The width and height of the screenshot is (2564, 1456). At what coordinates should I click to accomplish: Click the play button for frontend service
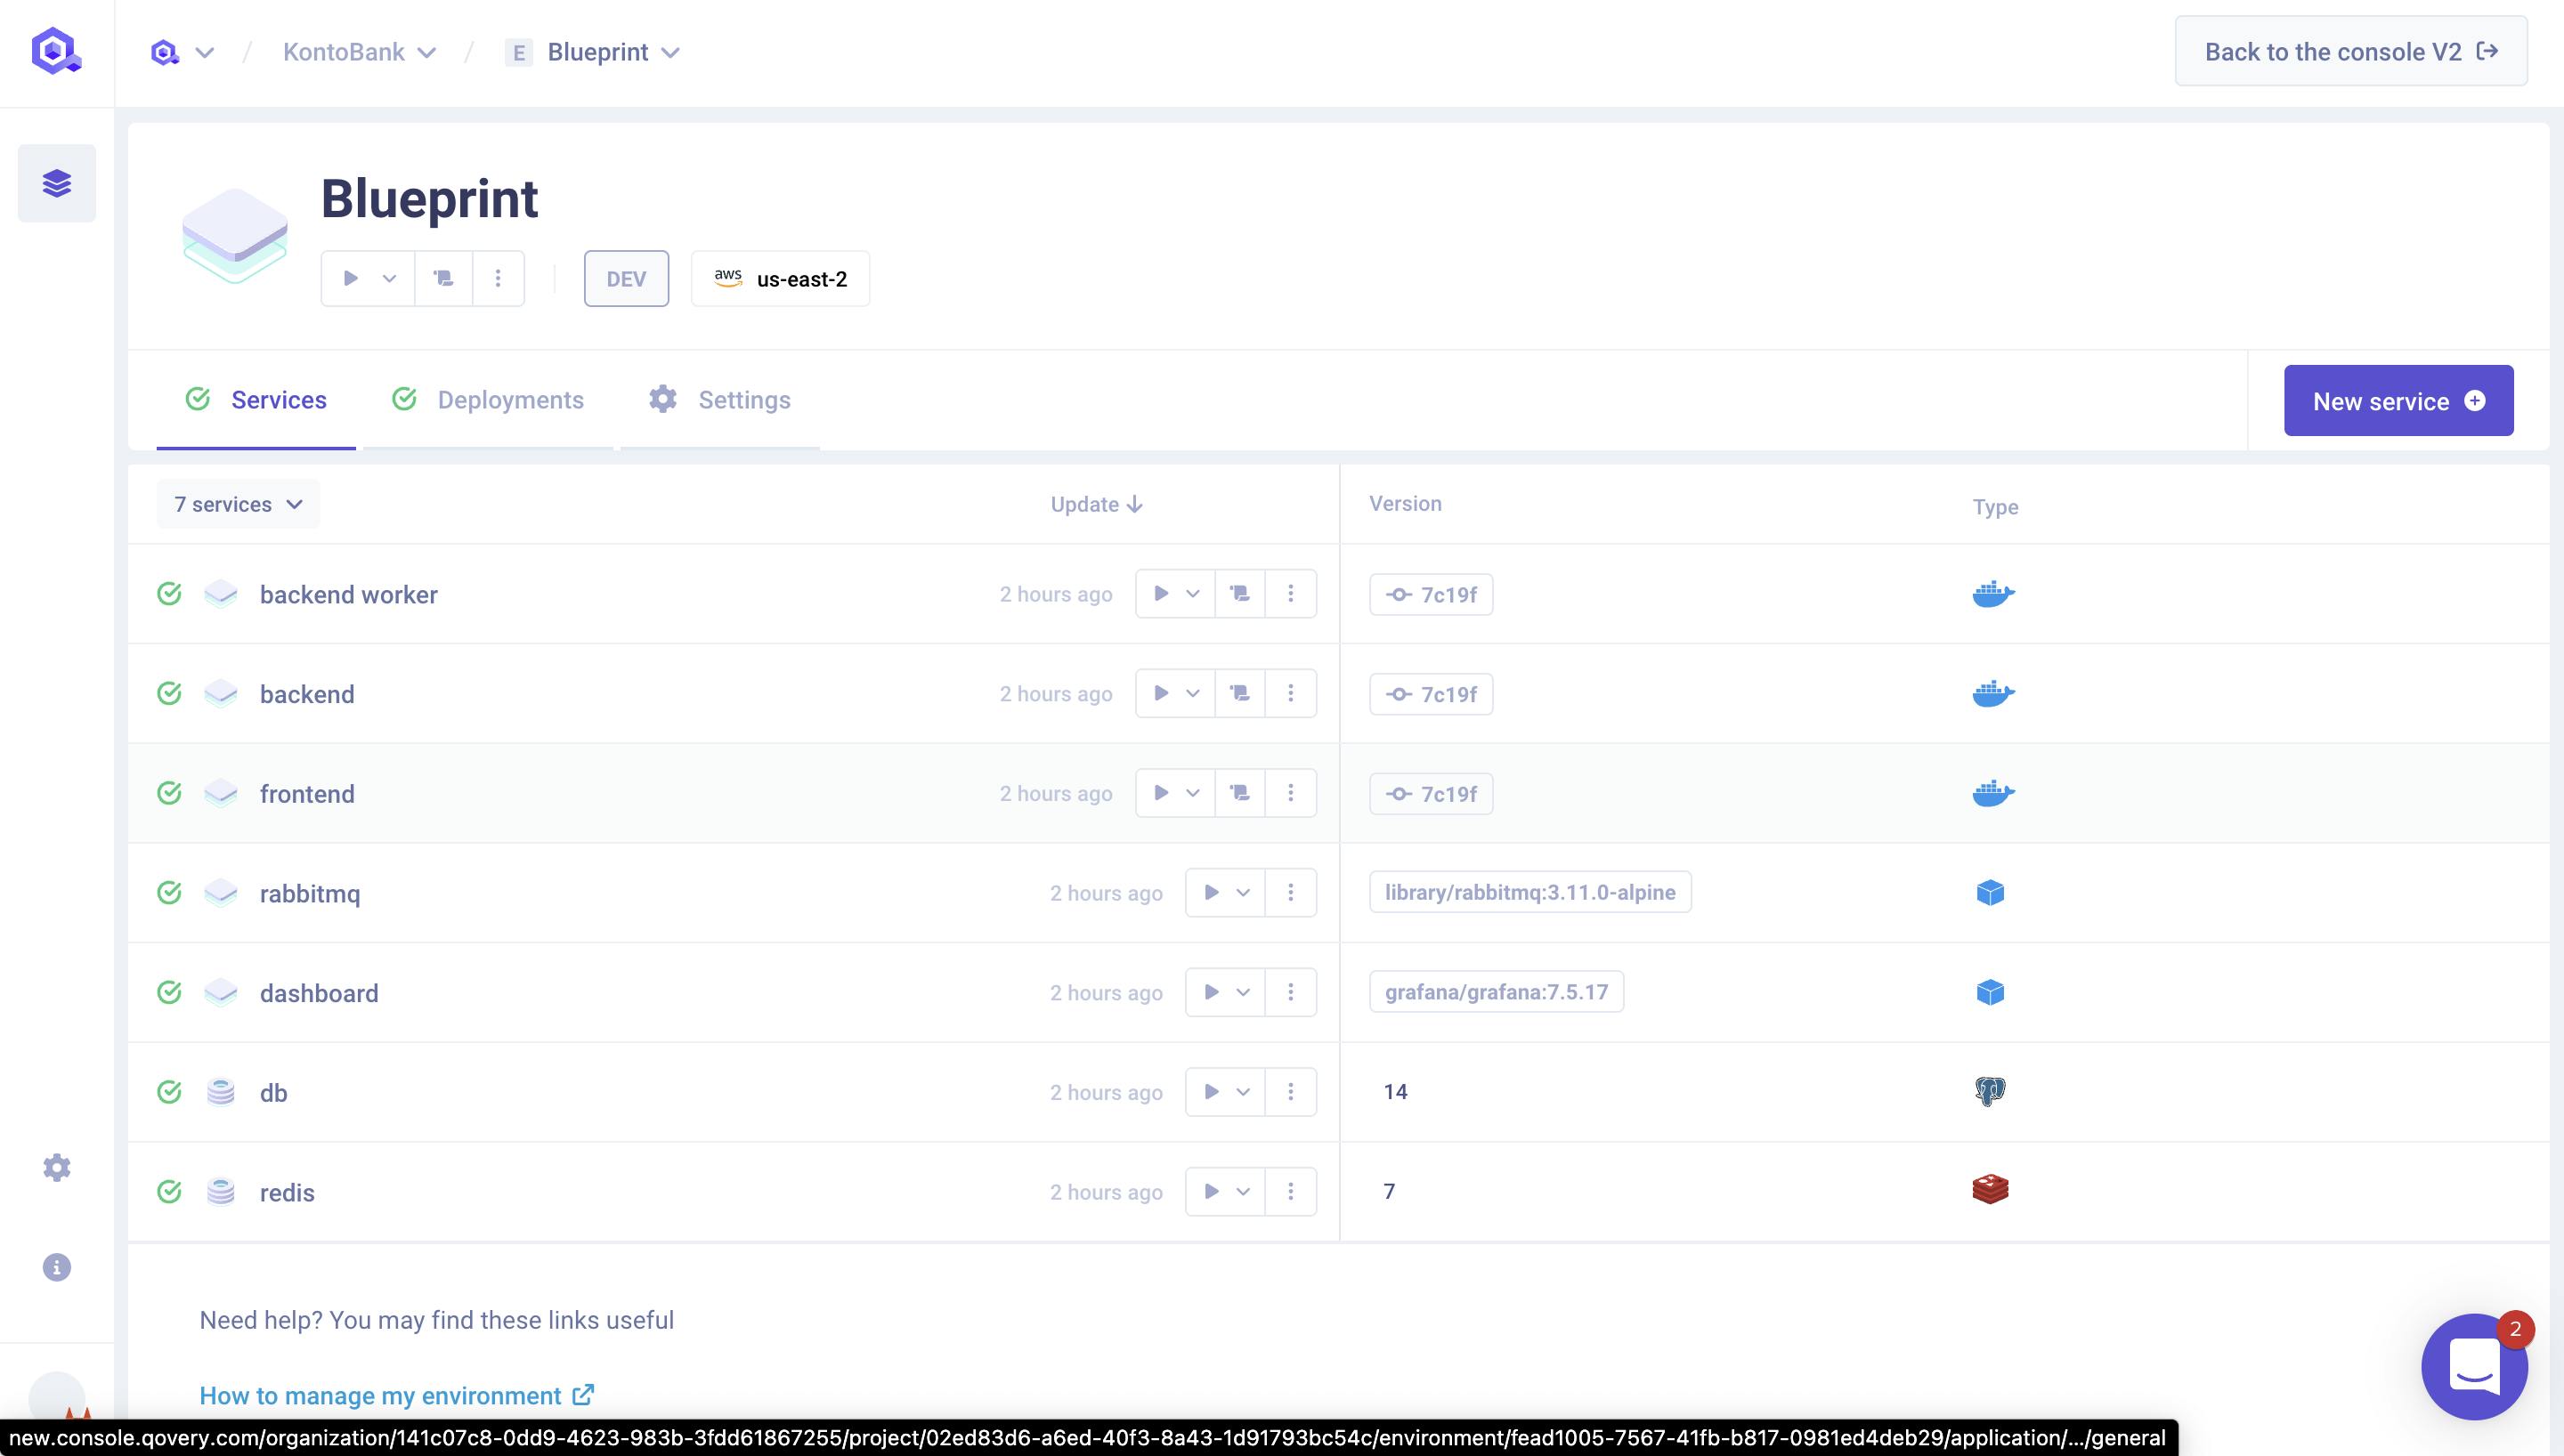1161,792
